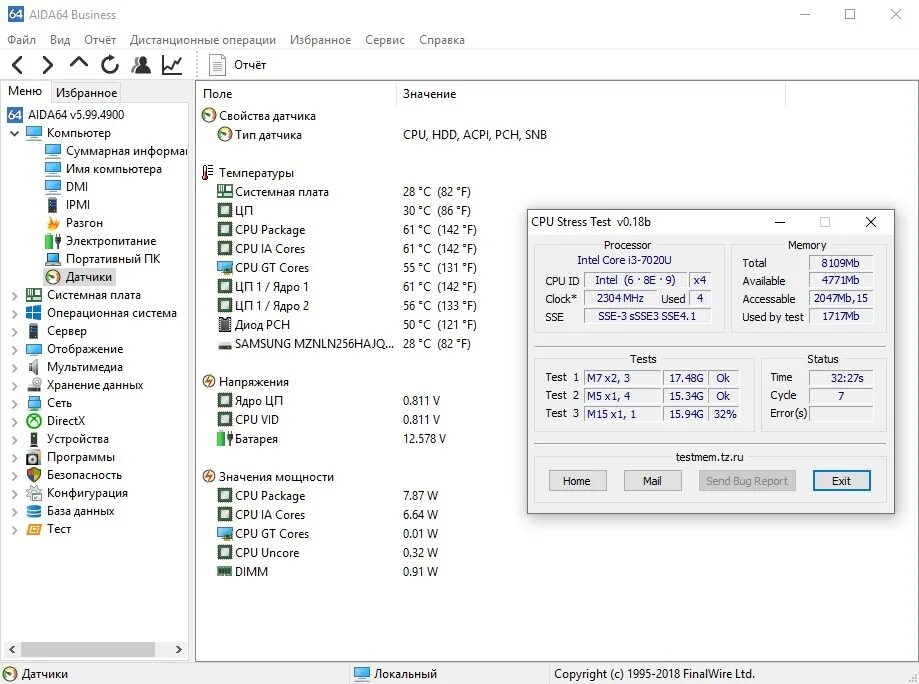Image resolution: width=919 pixels, height=684 pixels.
Task: Expand the Сервер tree node
Action: 15,332
